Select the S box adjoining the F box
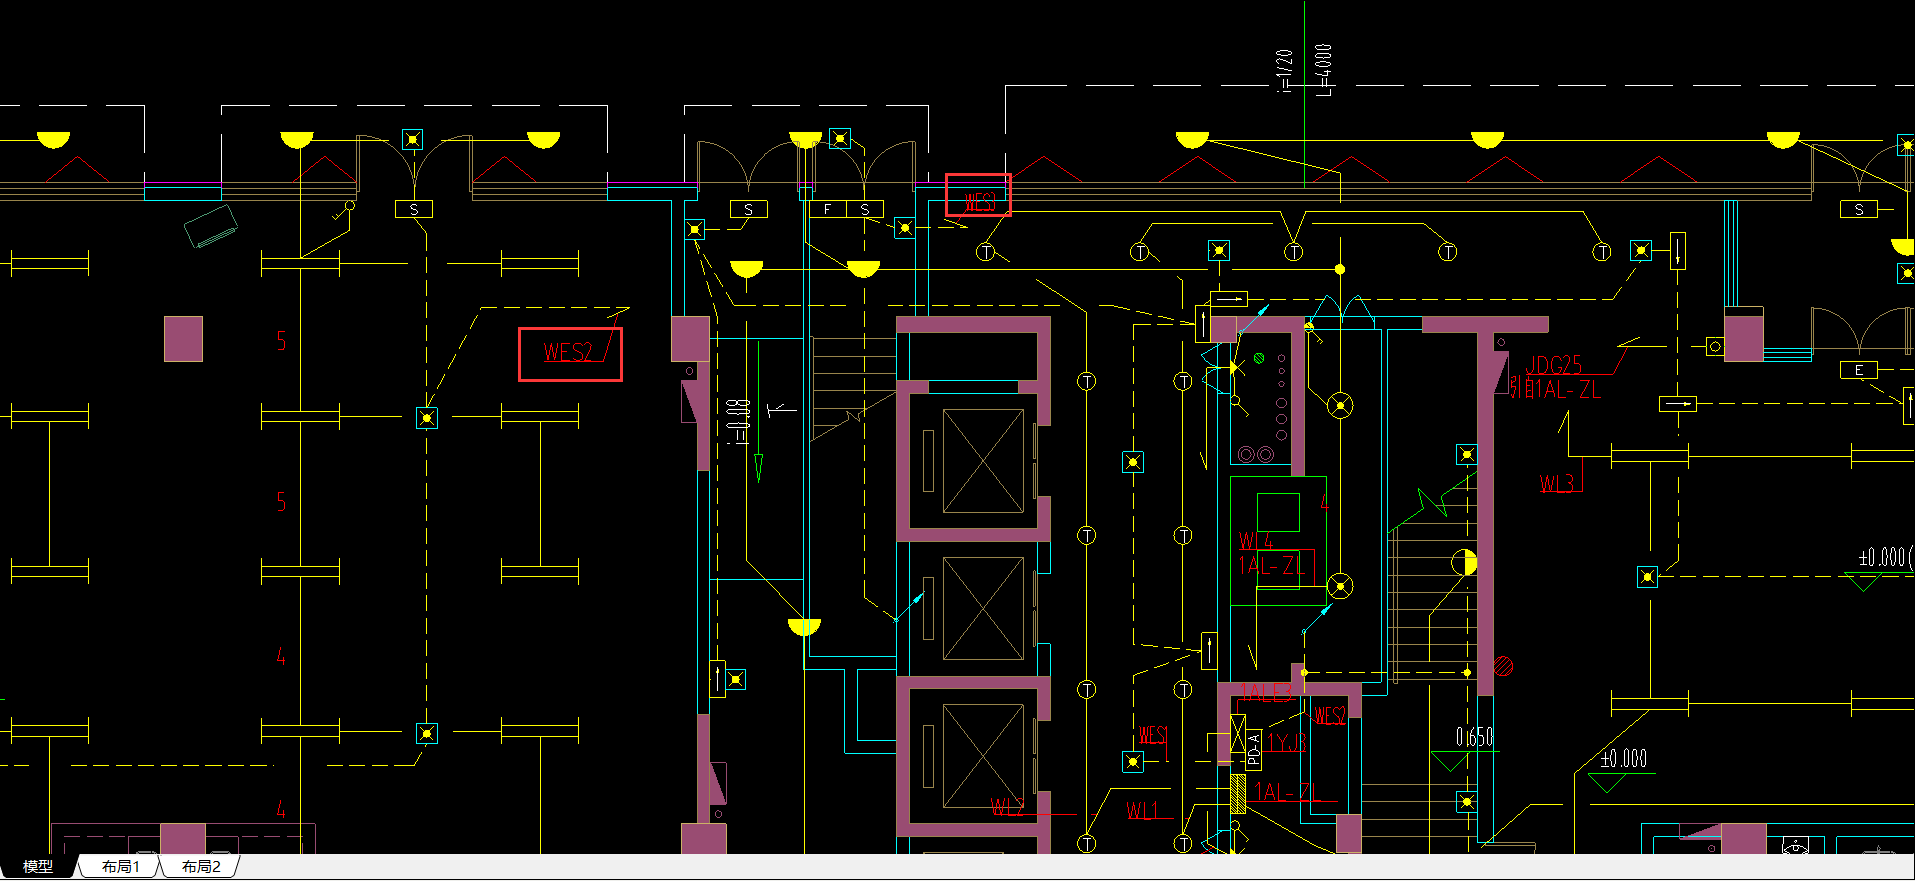 [x=865, y=209]
